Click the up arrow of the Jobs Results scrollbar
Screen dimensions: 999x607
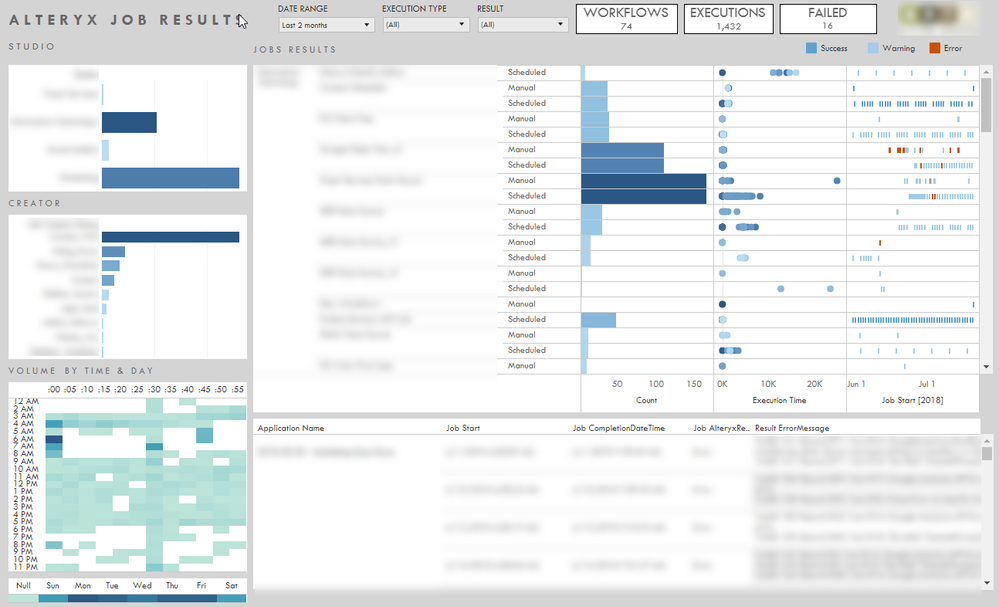986,72
